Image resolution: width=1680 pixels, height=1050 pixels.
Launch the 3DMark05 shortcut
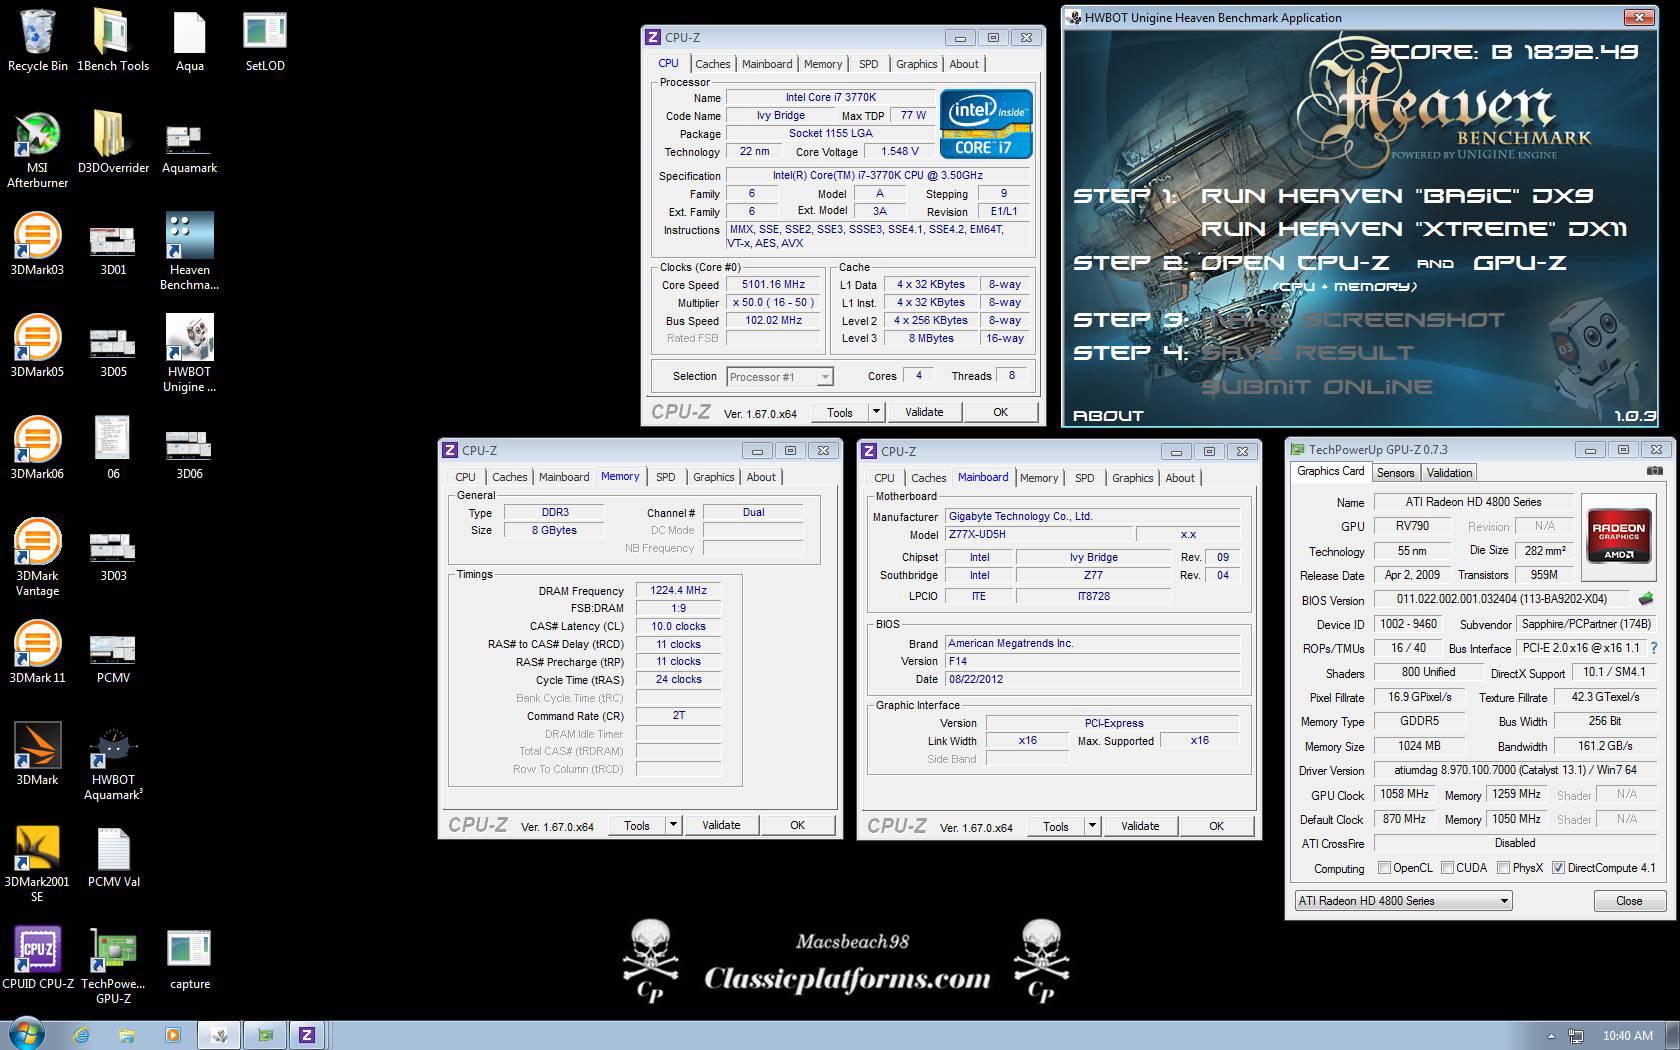pyautogui.click(x=37, y=346)
